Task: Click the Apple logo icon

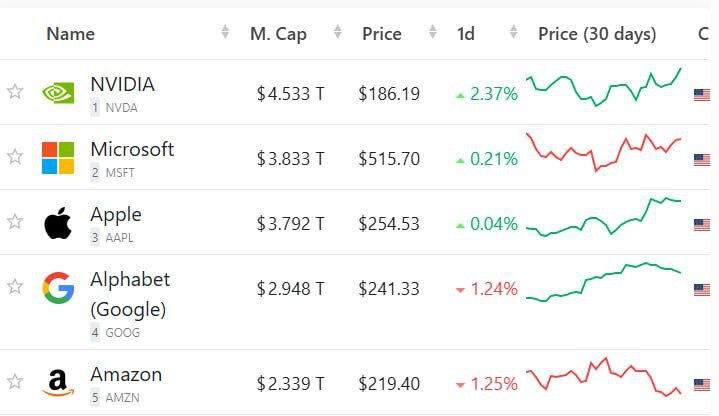Action: tap(58, 223)
